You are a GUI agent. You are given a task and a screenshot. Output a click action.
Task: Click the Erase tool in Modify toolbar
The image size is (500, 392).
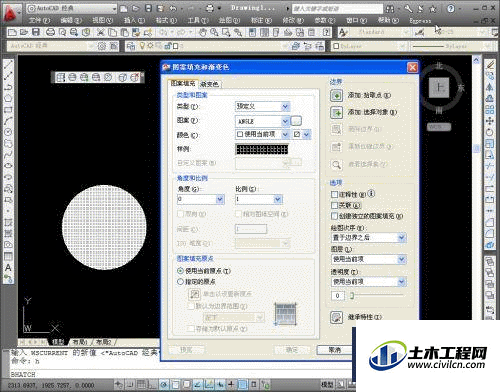coord(490,65)
